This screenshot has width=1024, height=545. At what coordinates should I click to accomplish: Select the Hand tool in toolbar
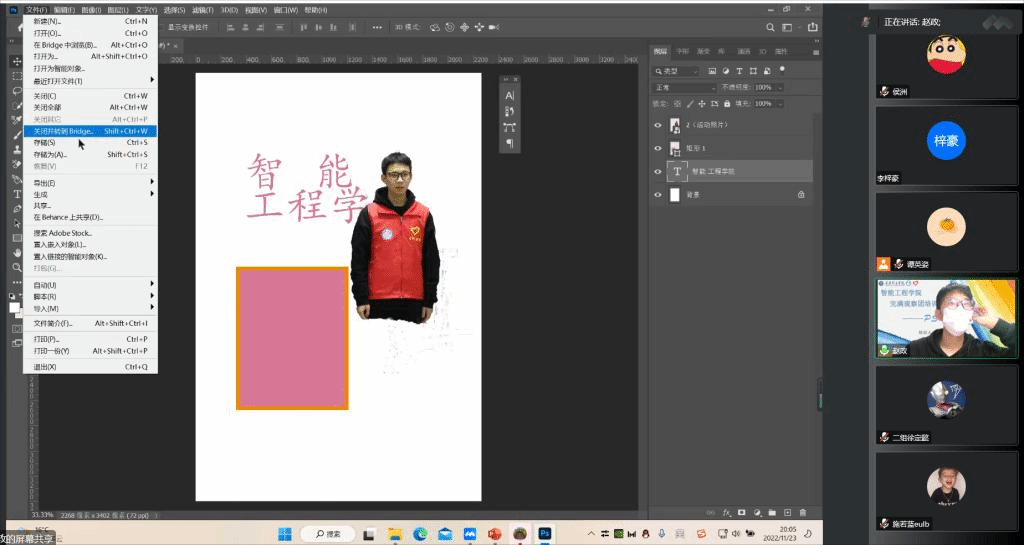pyautogui.click(x=17, y=253)
